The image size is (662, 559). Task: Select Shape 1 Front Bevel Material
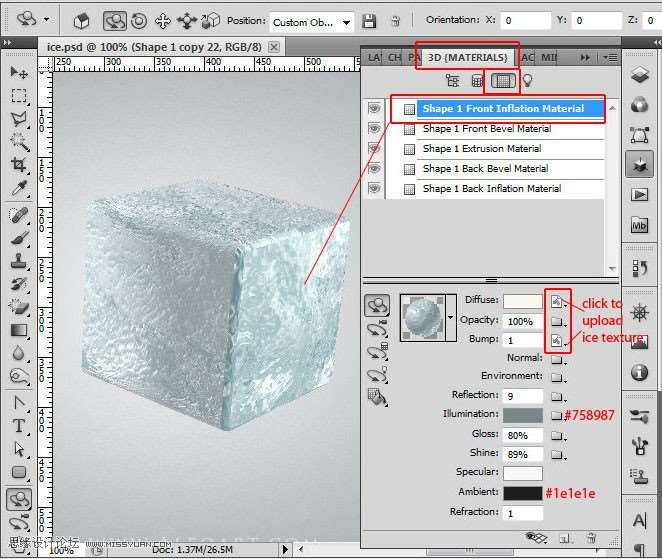coord(487,128)
